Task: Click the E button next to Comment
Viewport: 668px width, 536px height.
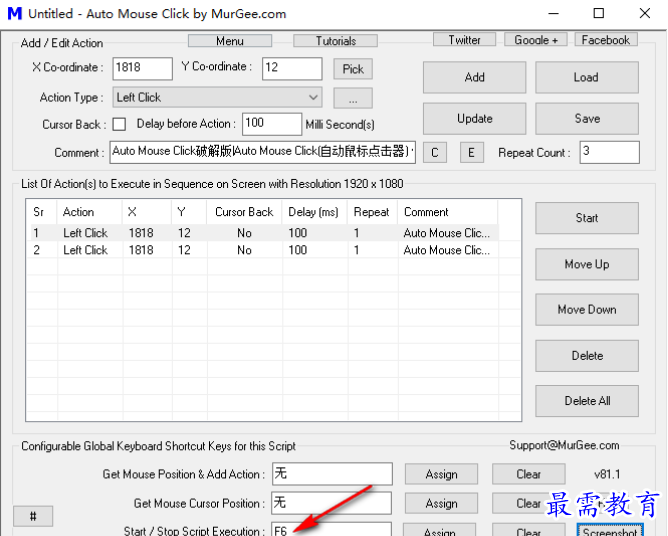Action: (472, 153)
